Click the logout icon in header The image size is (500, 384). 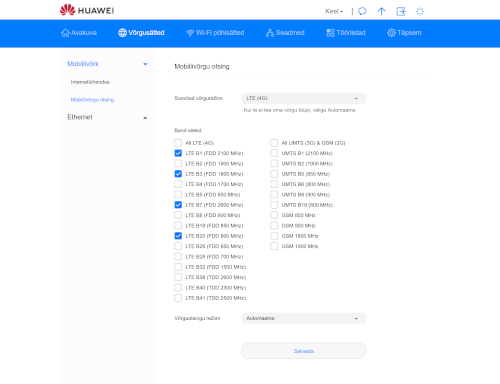point(401,11)
